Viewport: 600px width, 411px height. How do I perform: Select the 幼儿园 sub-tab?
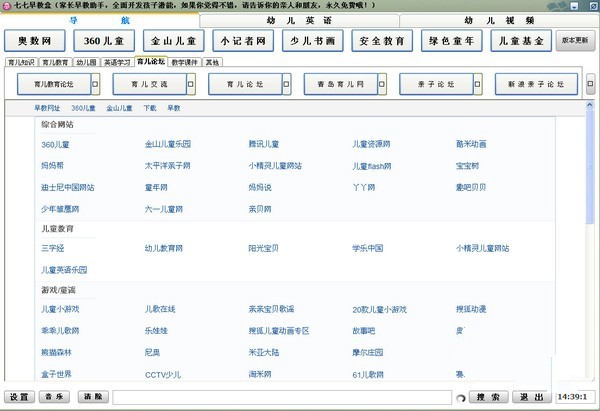pyautogui.click(x=86, y=62)
